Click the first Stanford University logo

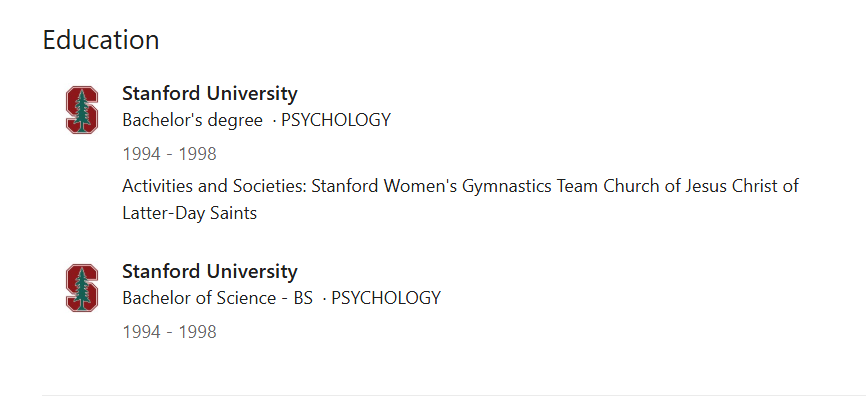pyautogui.click(x=82, y=109)
